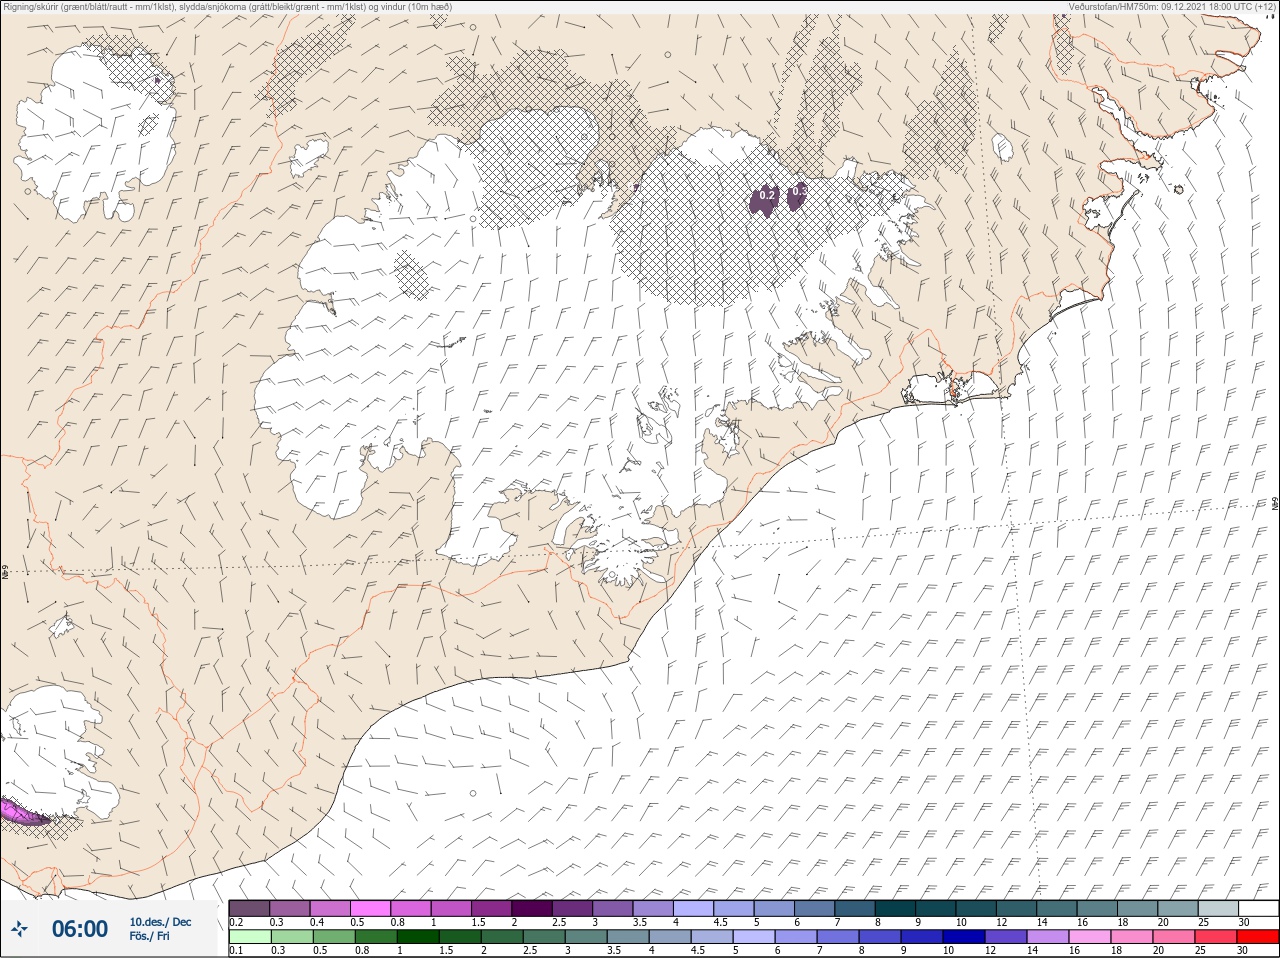The image size is (1280, 958).
Task: Select the red lower swatch labeled 30
Action: pos(1259,937)
